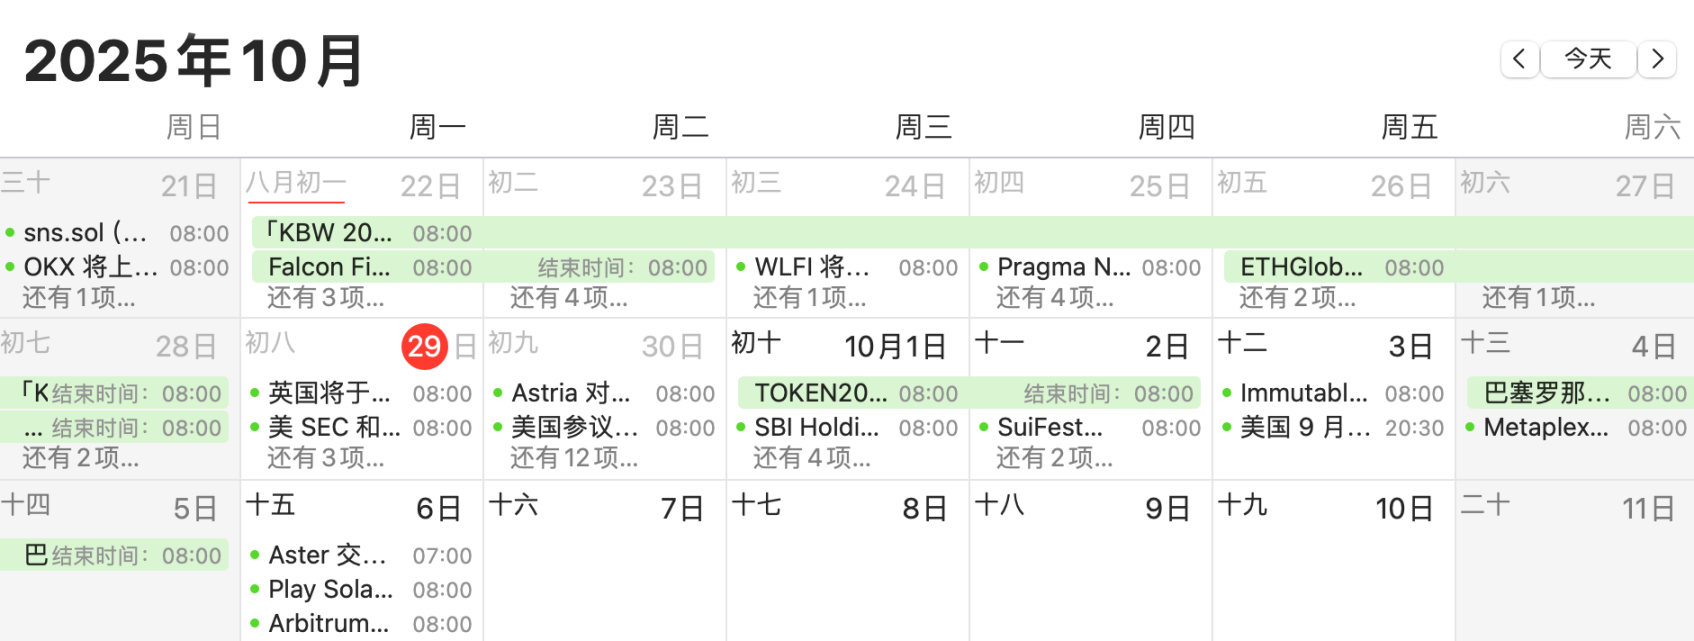1694x641 pixels.
Task: Click the 今天 button
Action: pyautogui.click(x=1588, y=59)
